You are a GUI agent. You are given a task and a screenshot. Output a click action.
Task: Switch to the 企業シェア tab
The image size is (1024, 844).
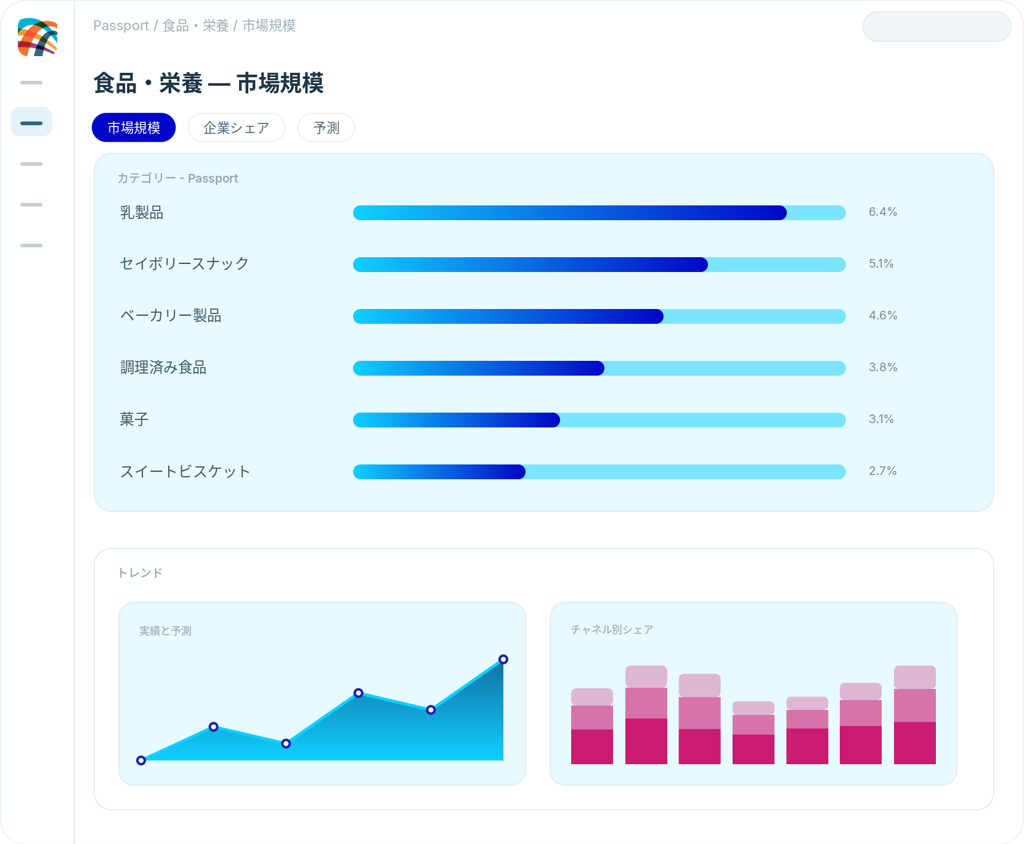[236, 127]
